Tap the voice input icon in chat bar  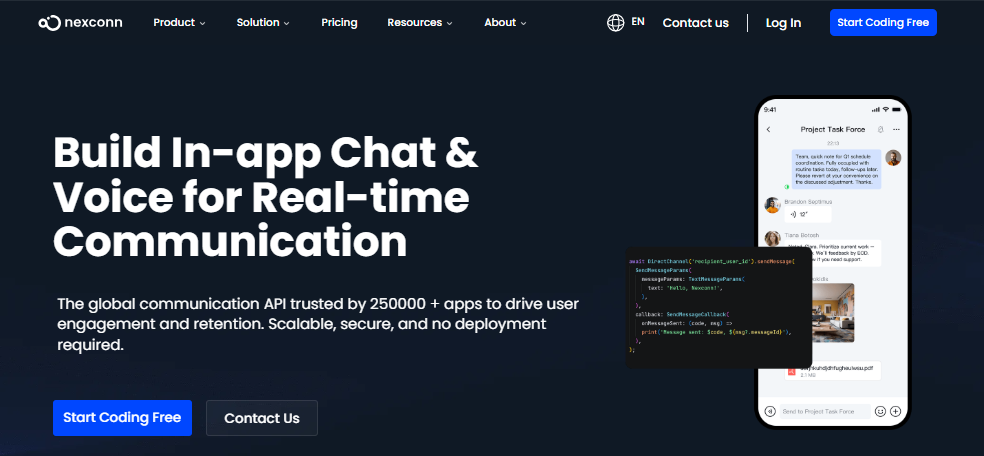pos(770,411)
